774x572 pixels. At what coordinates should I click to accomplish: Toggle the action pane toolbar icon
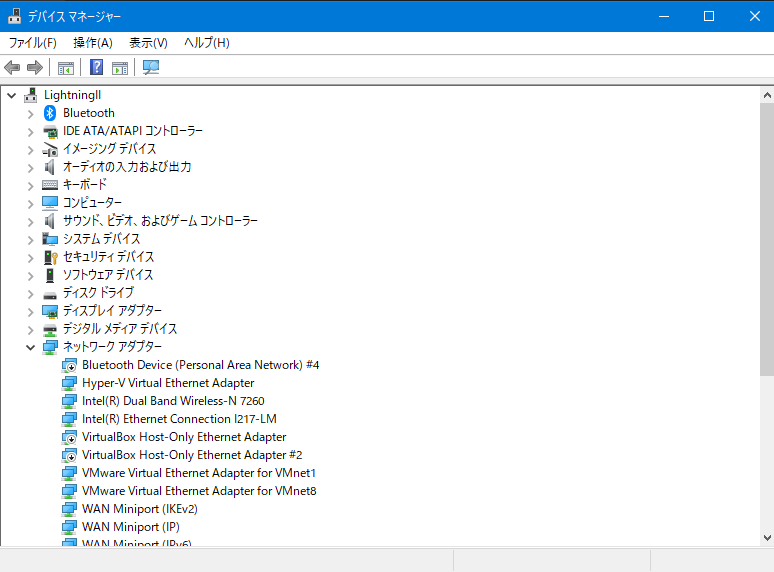coord(120,68)
